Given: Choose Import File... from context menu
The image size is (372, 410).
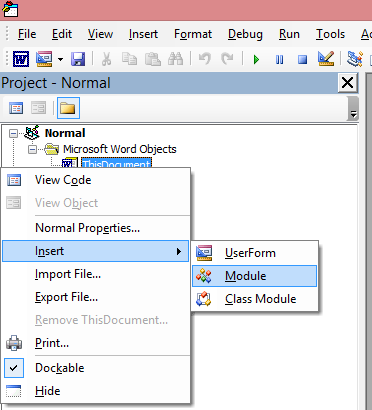Looking at the screenshot, I should [x=96, y=274].
